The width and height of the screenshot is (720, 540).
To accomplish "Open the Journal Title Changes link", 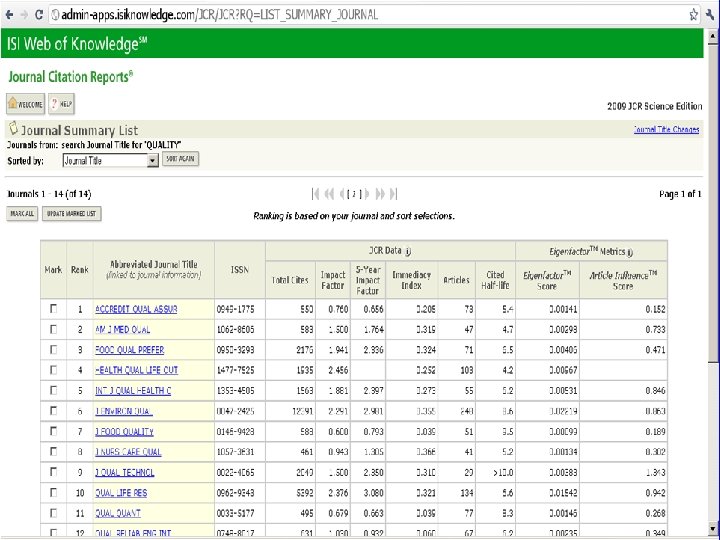I will tap(666, 129).
